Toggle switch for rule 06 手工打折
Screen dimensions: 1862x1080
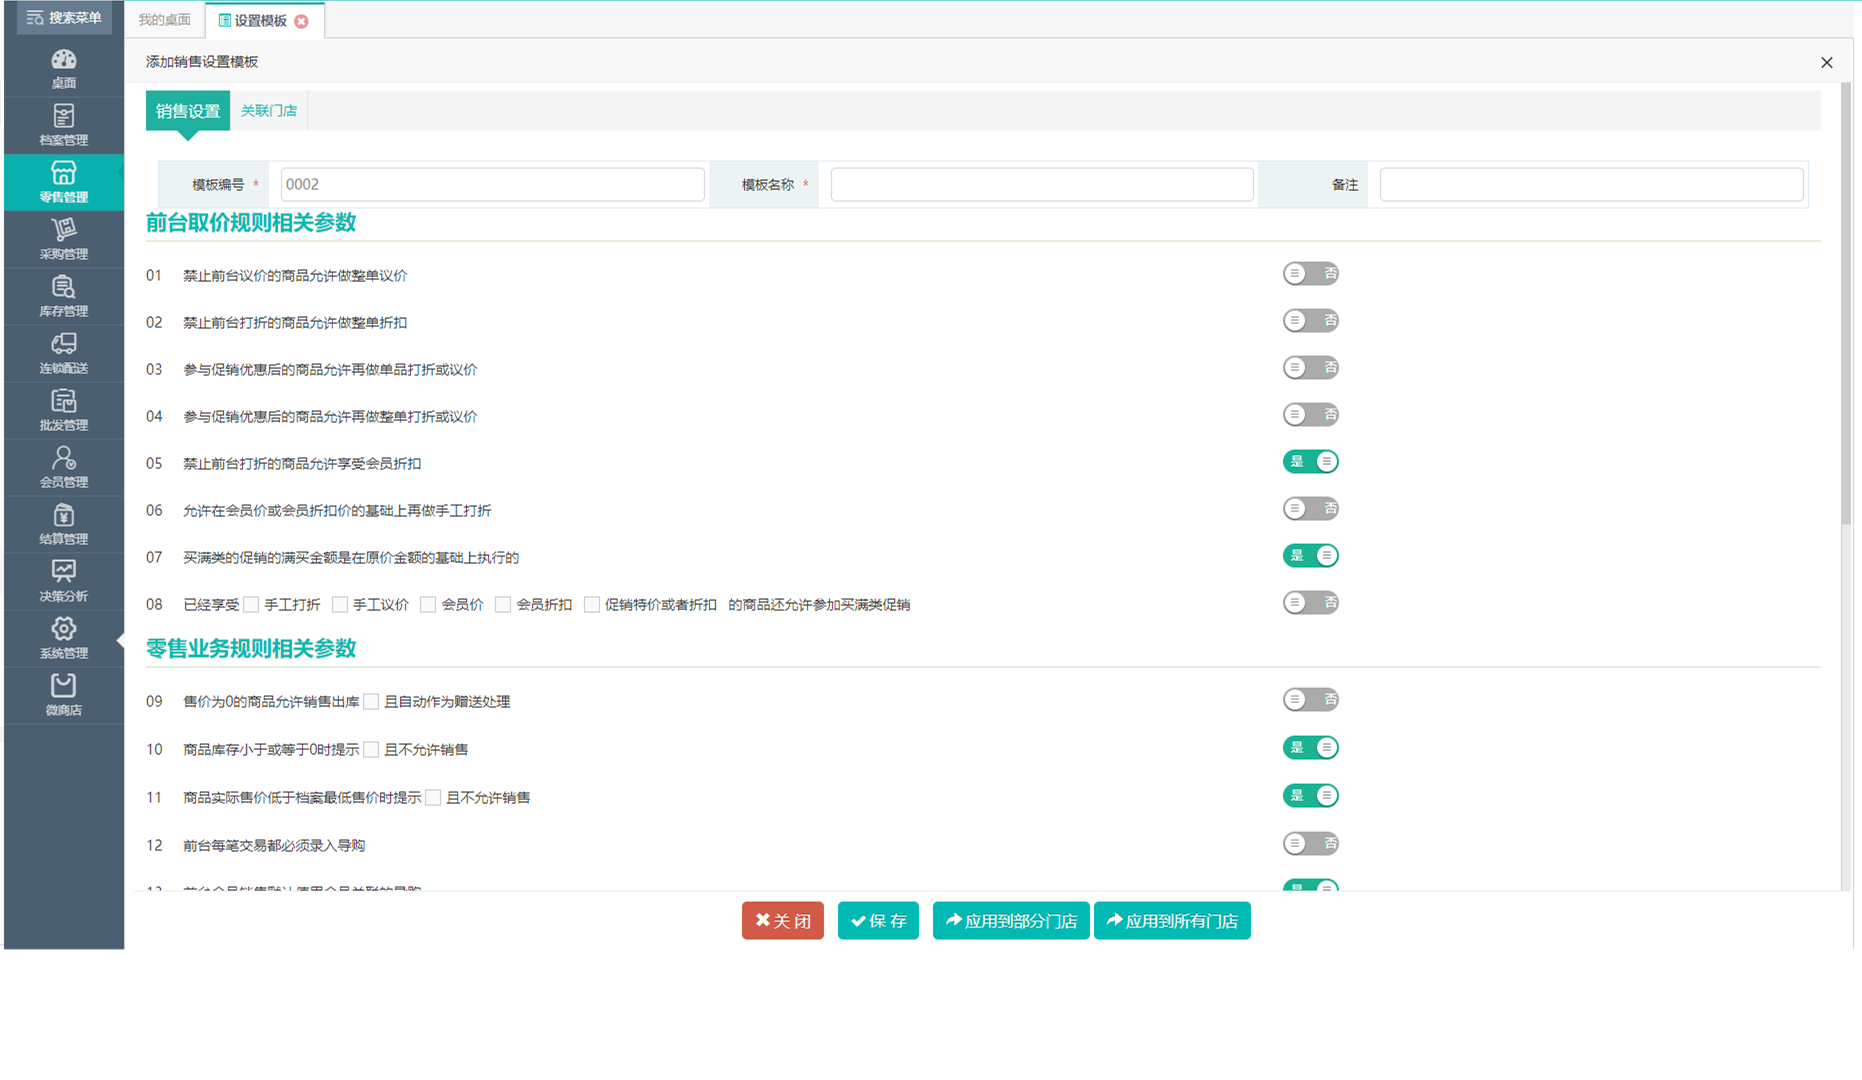[x=1310, y=508]
